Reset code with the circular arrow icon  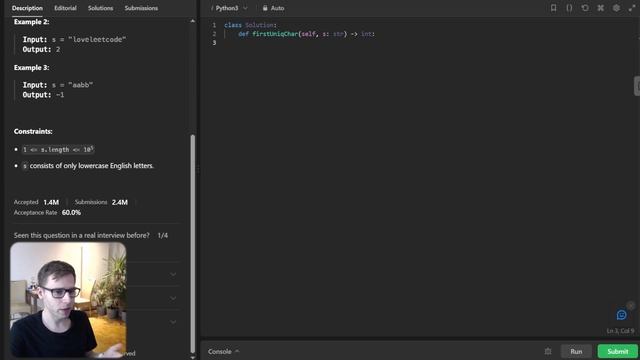coord(585,8)
